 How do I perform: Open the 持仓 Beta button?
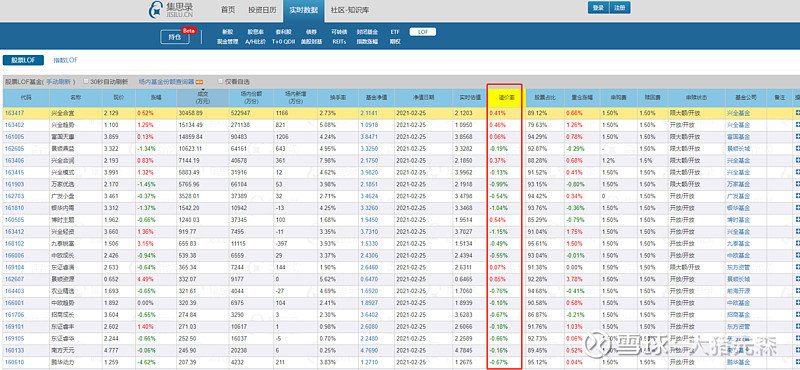click(x=175, y=37)
